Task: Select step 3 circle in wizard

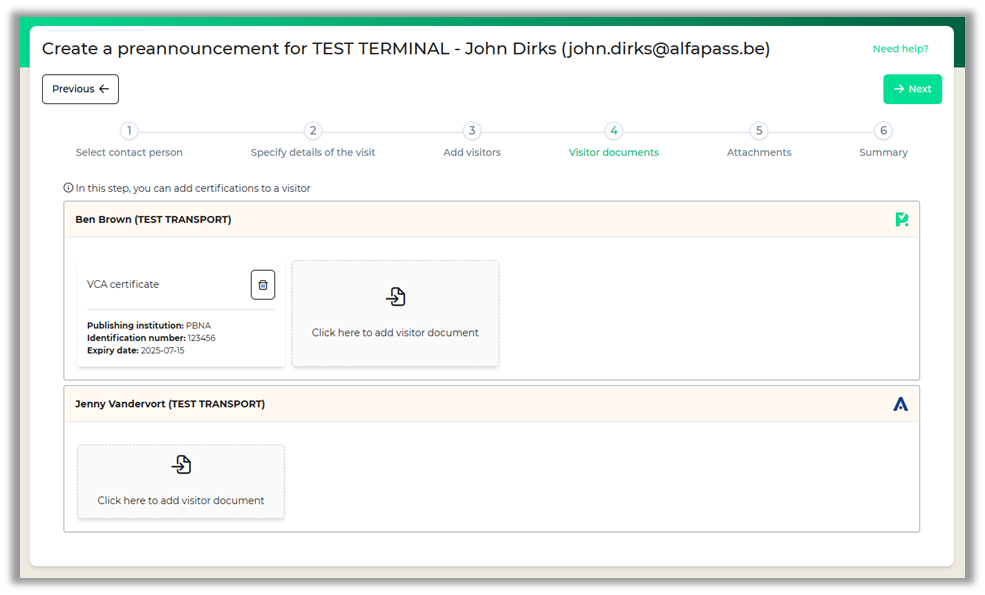Action: pyautogui.click(x=472, y=131)
